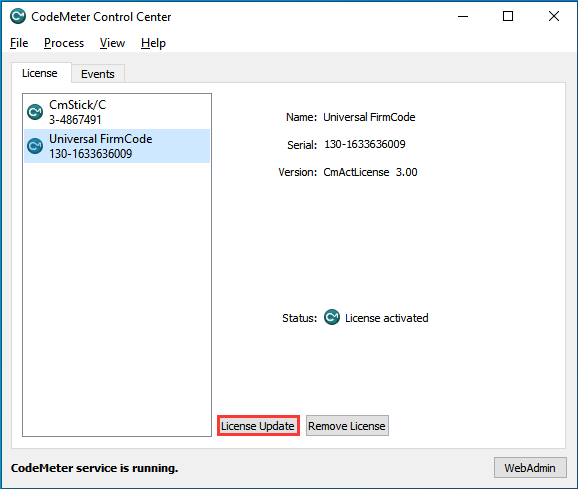Image resolution: width=578 pixels, height=489 pixels.
Task: Switch to the License tab
Action: [x=40, y=73]
